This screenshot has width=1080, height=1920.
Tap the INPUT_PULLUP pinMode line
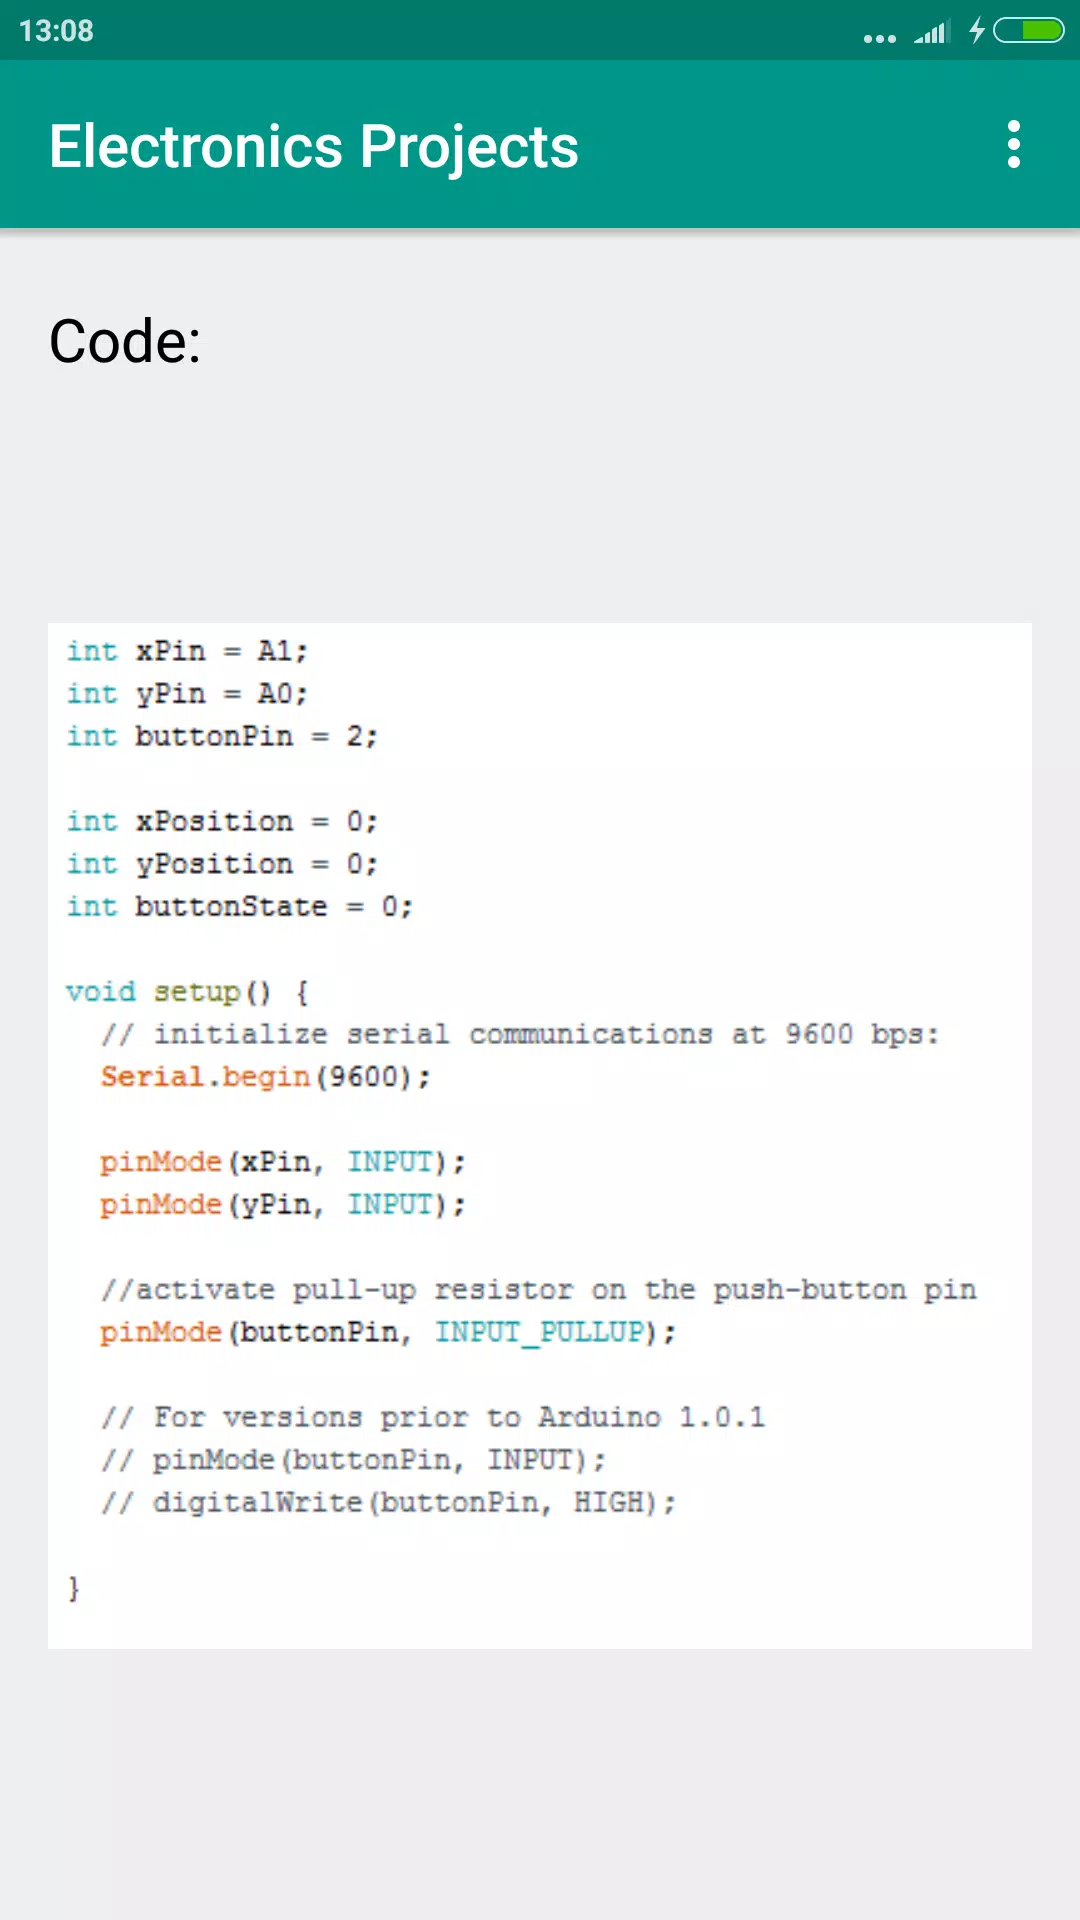click(x=388, y=1333)
